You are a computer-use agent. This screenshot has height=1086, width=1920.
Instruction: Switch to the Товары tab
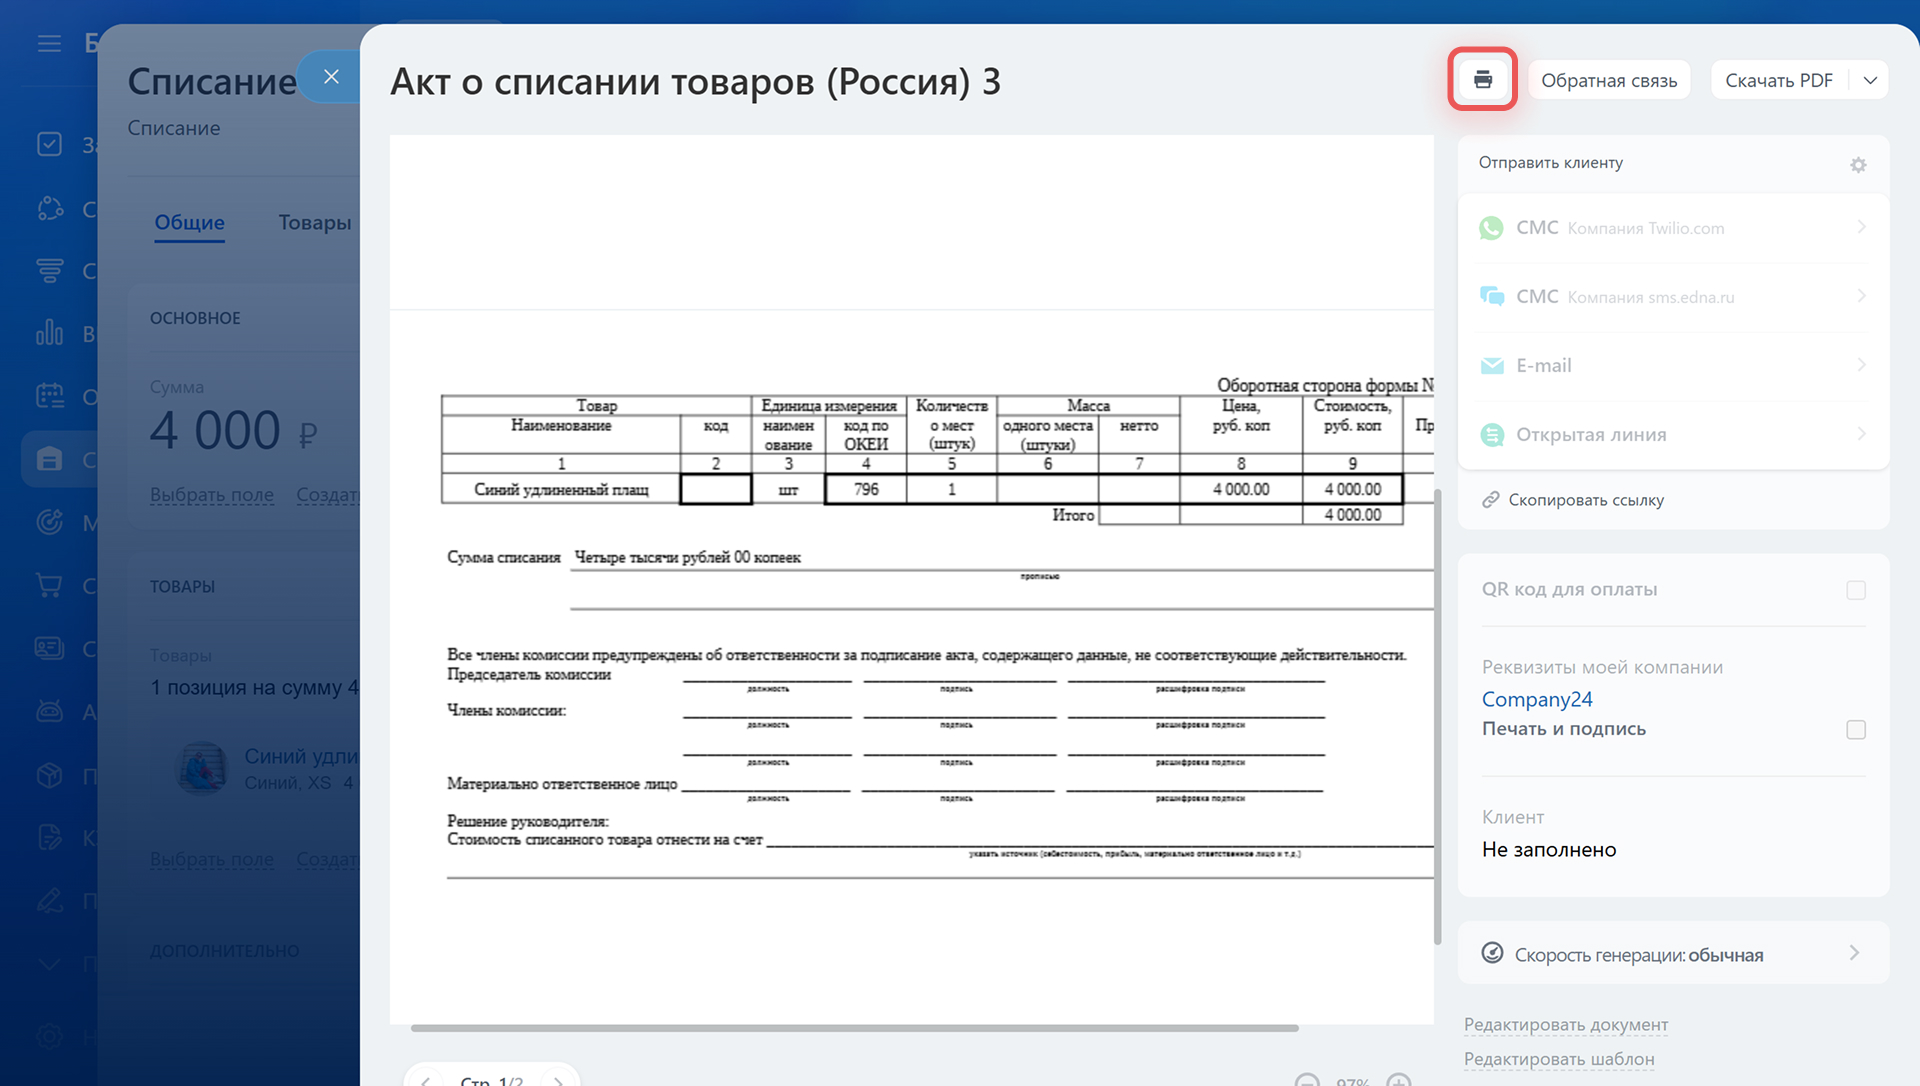[x=314, y=223]
